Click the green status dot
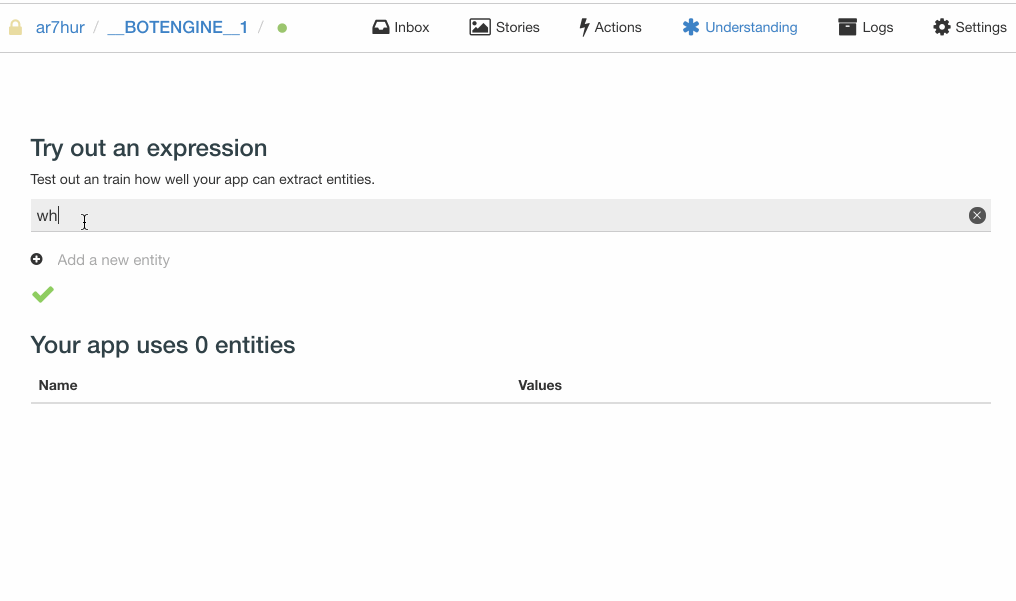Viewport: 1016px width, 601px height. 282,28
